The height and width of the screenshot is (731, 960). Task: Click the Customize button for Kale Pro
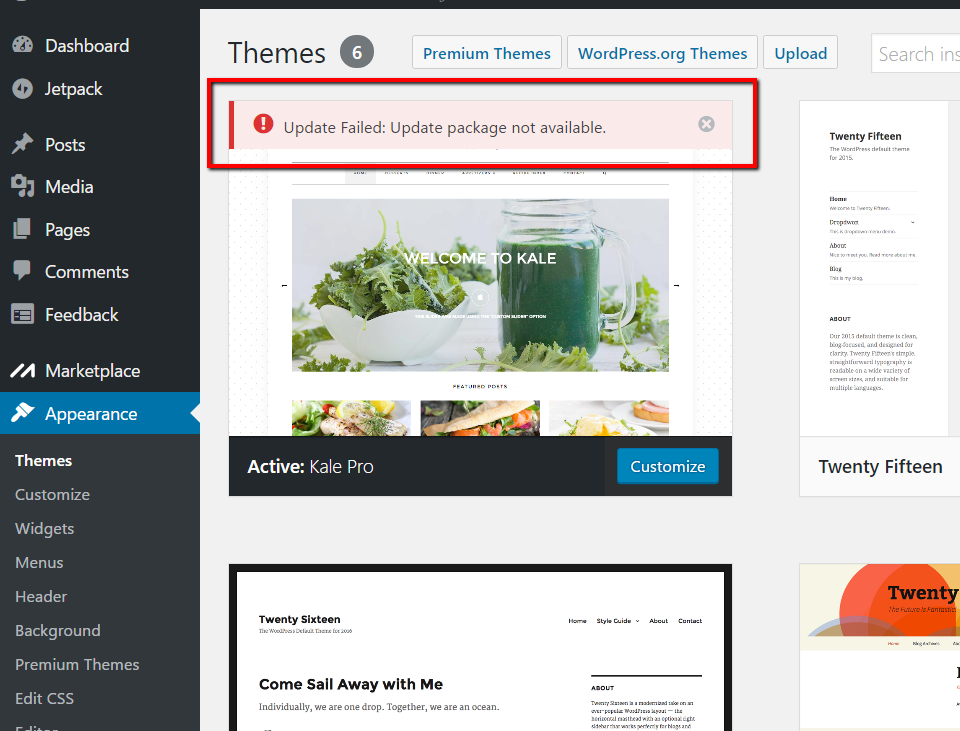[667, 467]
